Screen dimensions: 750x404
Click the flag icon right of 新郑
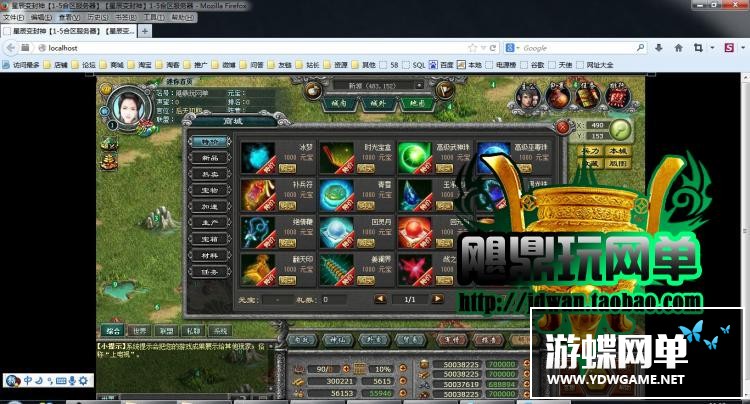445,89
